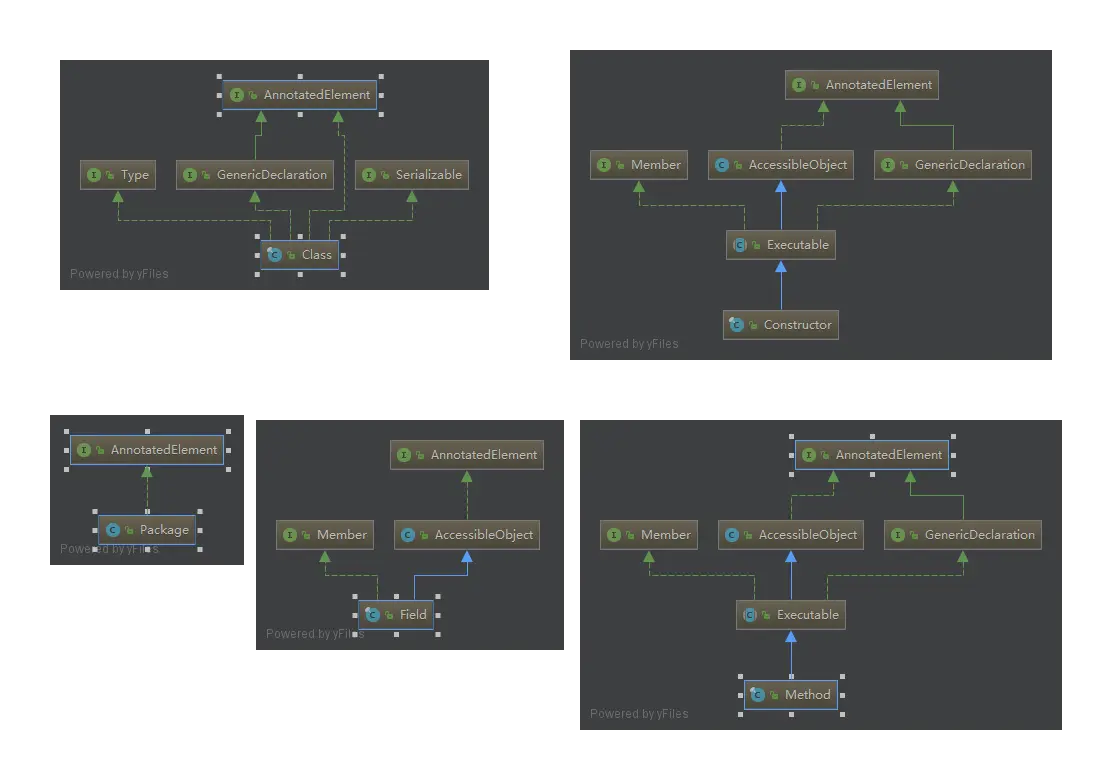This screenshot has height=781, width=1113.
Task: Select AccessibleObject node in the Method diagram
Action: pos(791,535)
